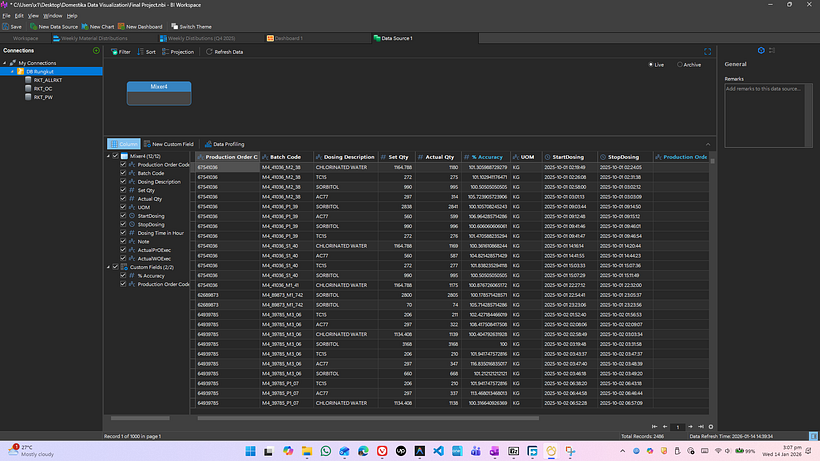The height and width of the screenshot is (461, 820).
Task: Jump to the last records page
Action: (x=701, y=427)
